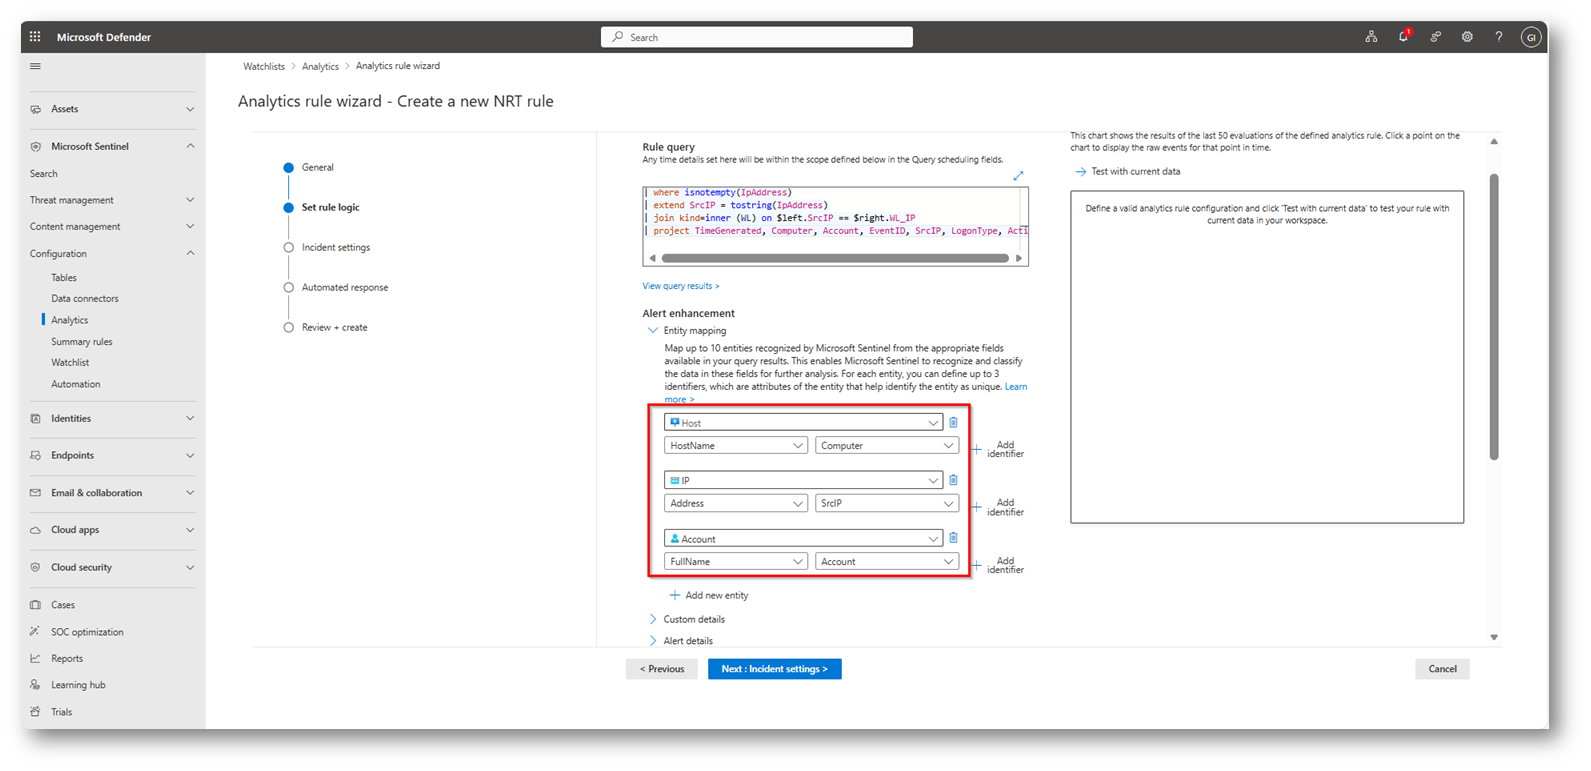The width and height of the screenshot is (1591, 771).
Task: Open the View query results link
Action: tap(681, 286)
